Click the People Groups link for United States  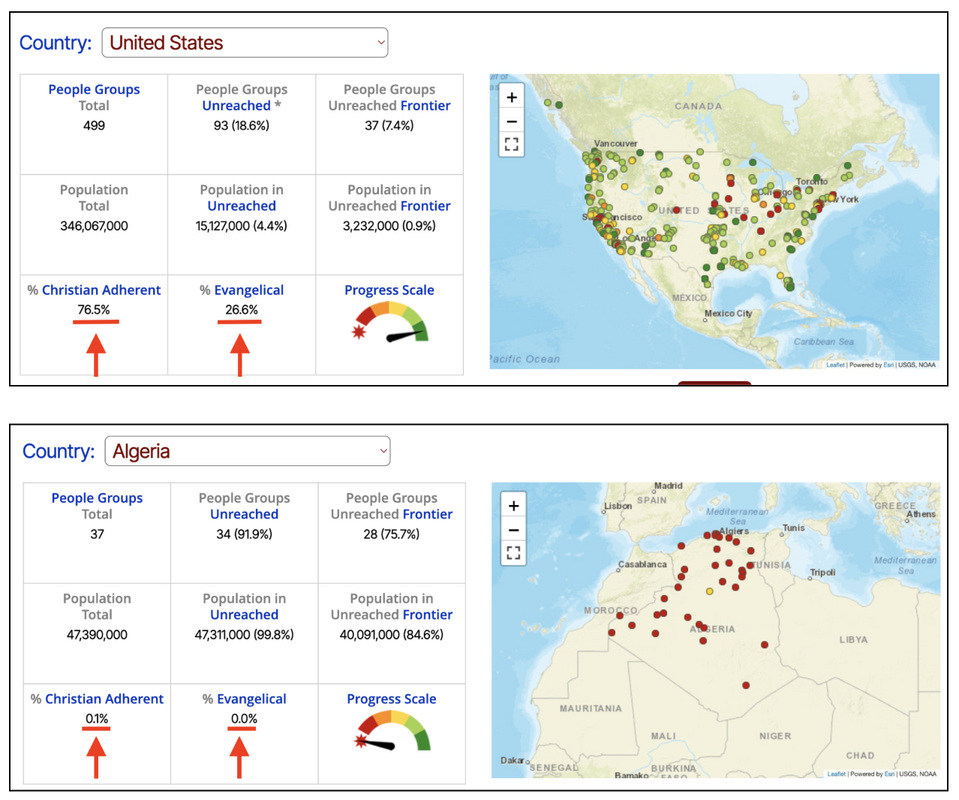pyautogui.click(x=94, y=89)
